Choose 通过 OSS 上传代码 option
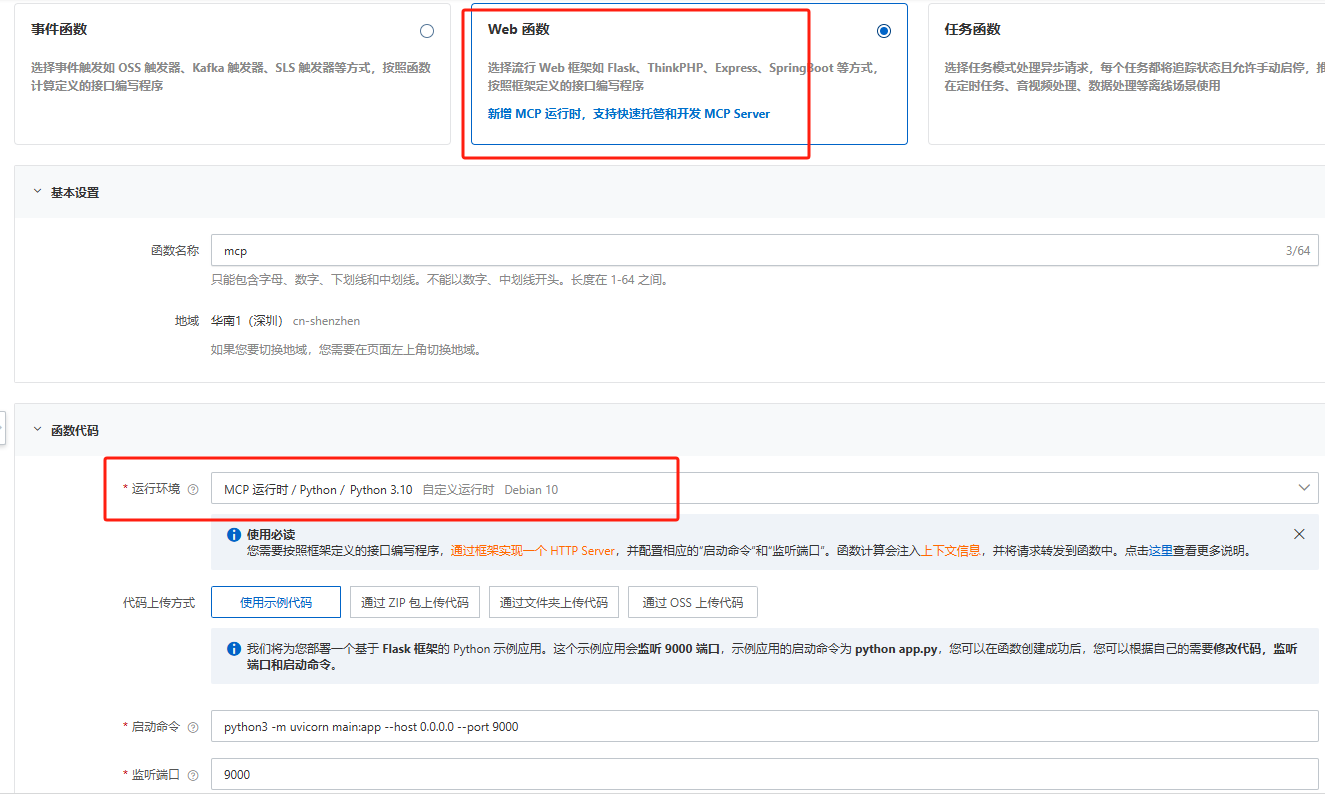Viewport: 1325px width, 799px height. (692, 602)
